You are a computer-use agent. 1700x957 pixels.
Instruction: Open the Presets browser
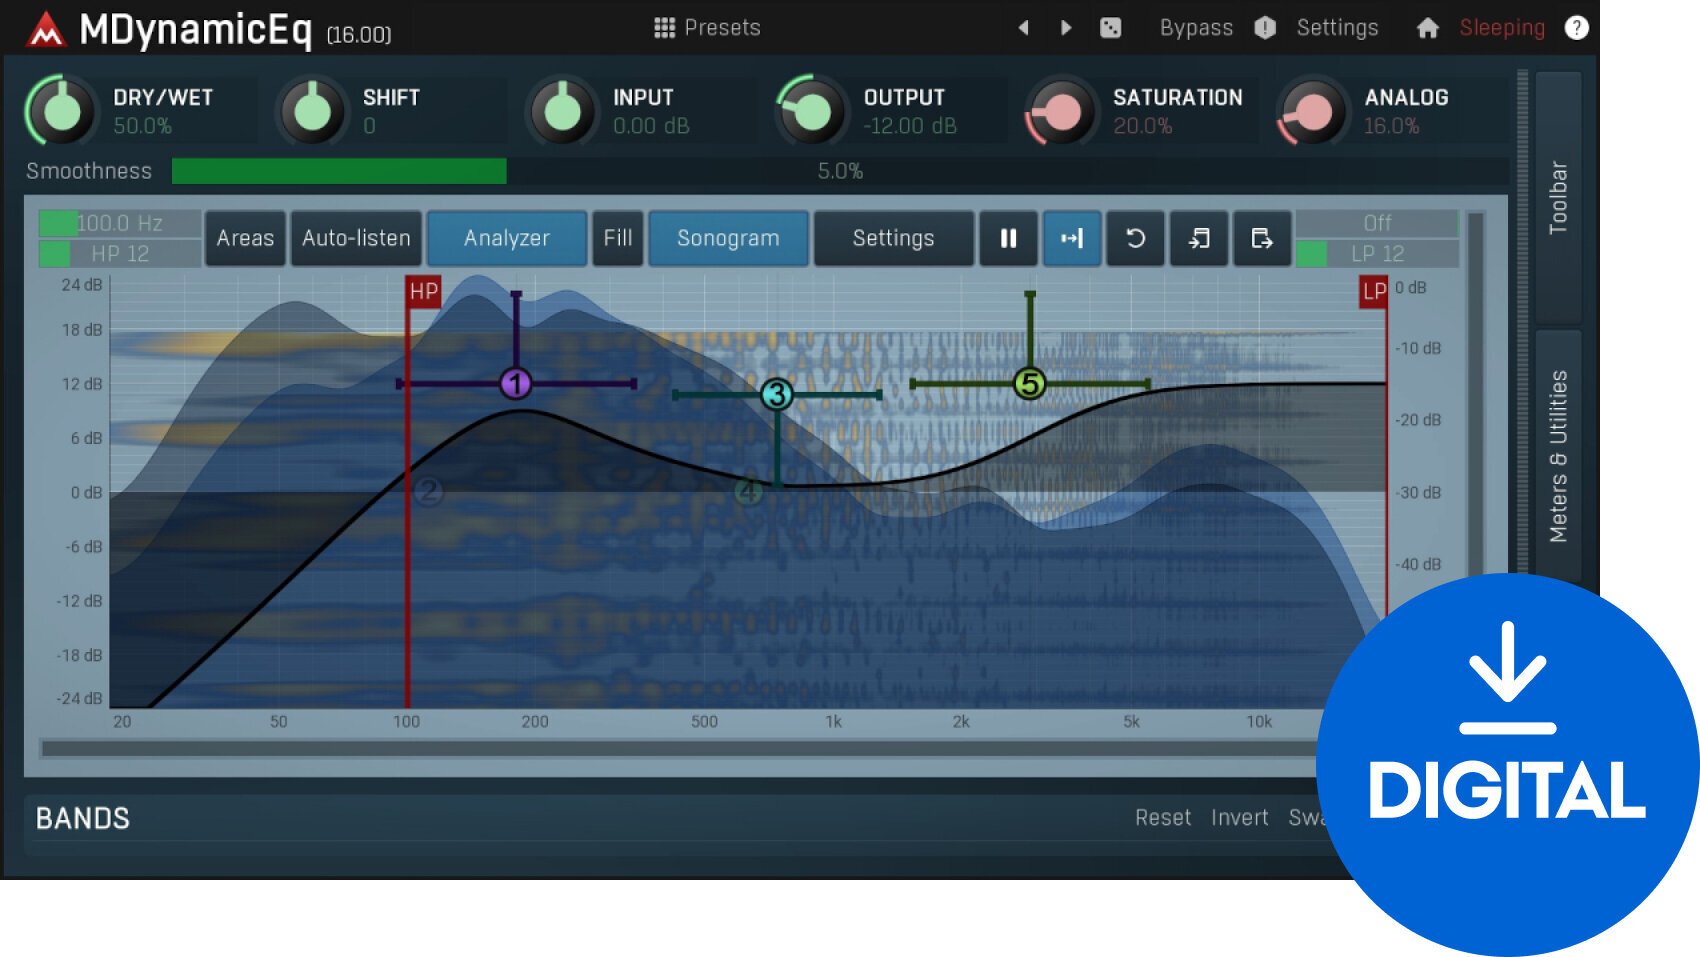pos(708,27)
